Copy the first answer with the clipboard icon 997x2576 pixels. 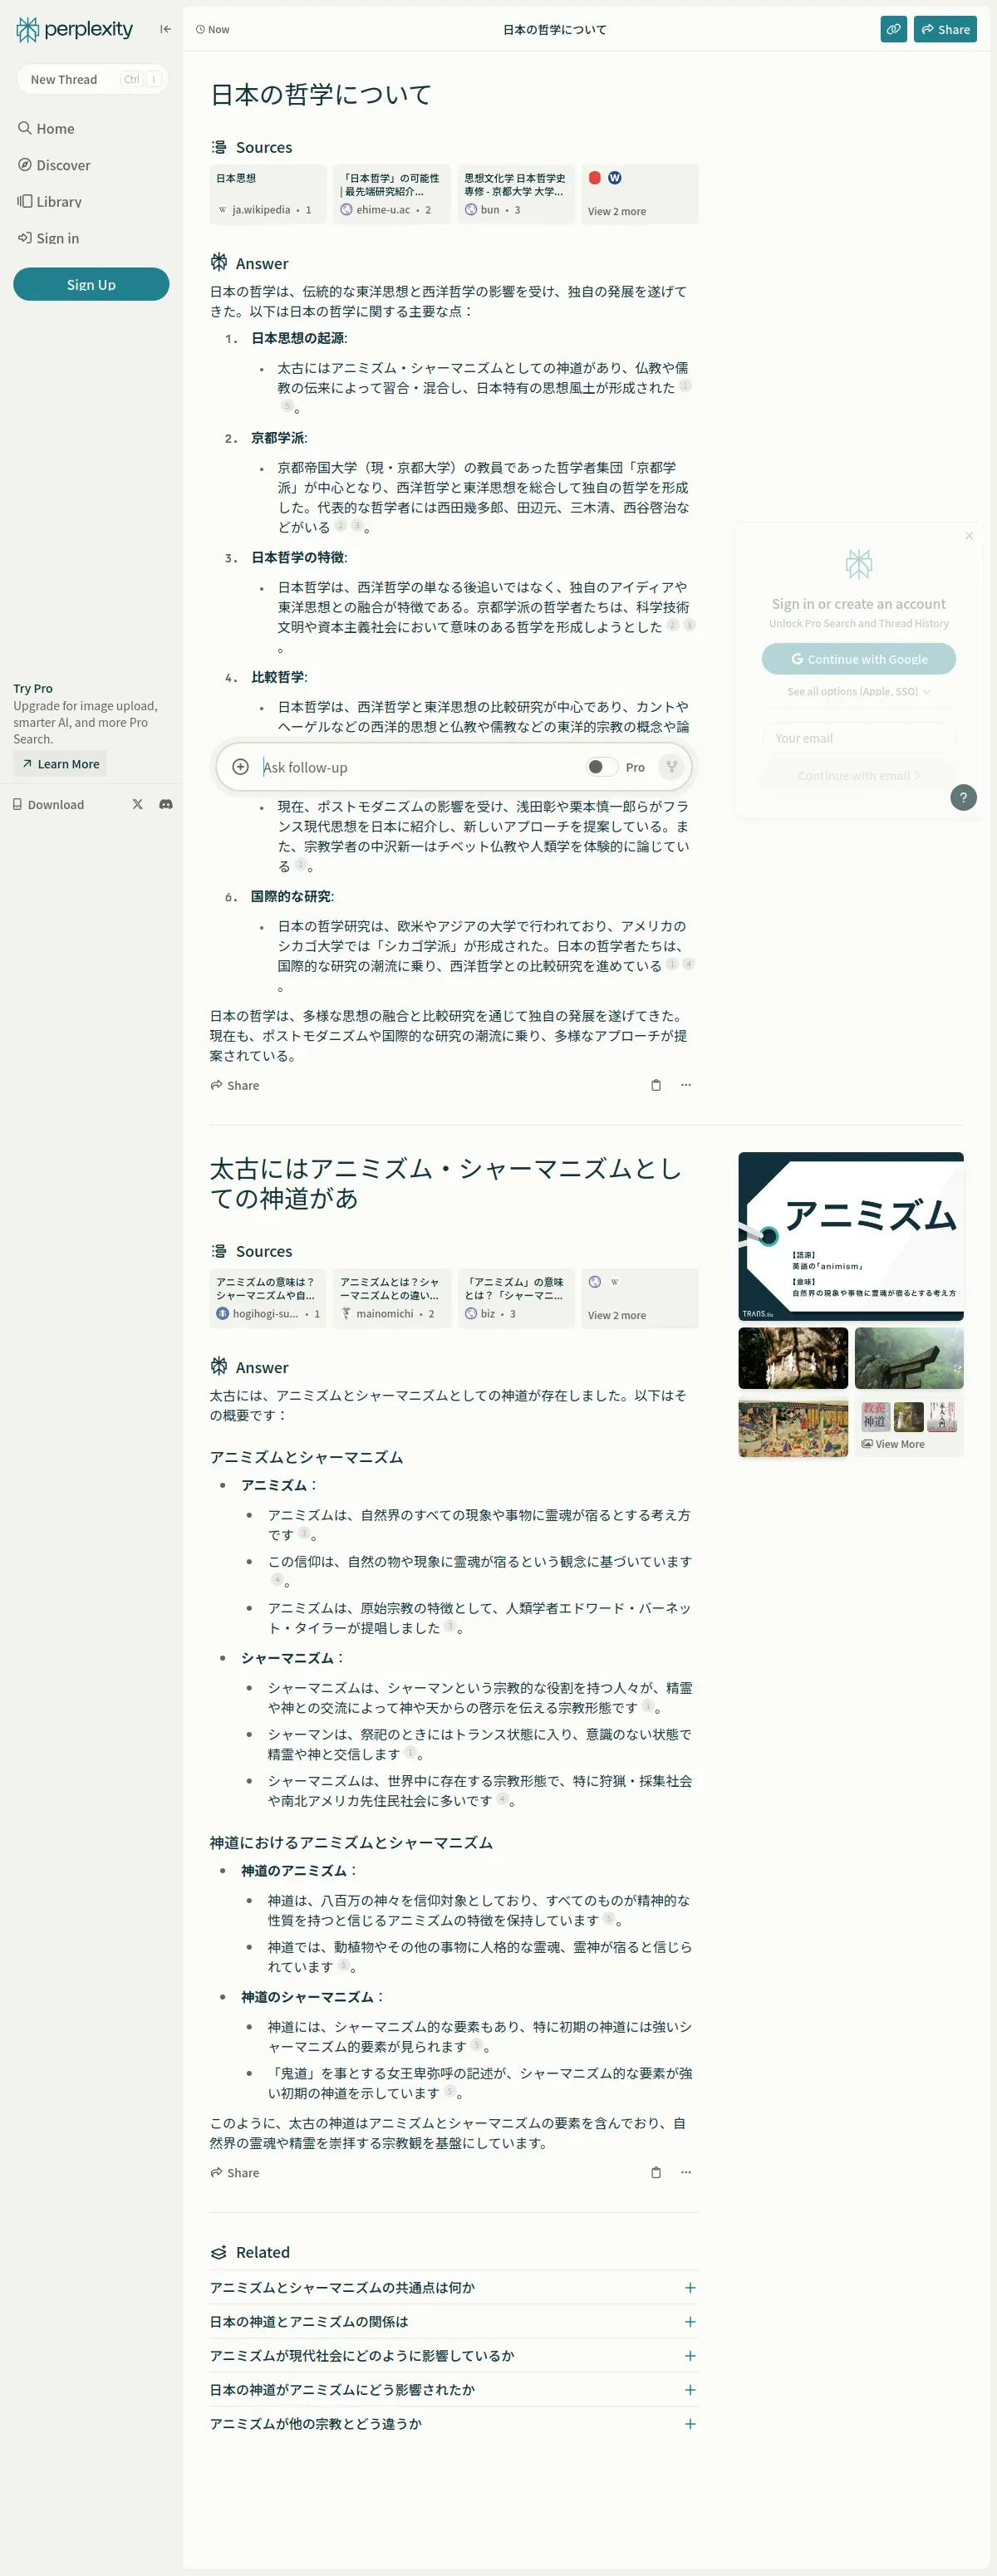656,1085
